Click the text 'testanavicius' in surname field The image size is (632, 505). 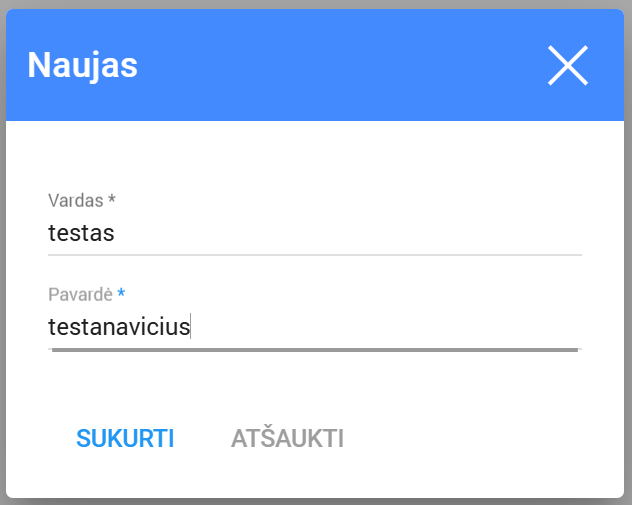118,327
